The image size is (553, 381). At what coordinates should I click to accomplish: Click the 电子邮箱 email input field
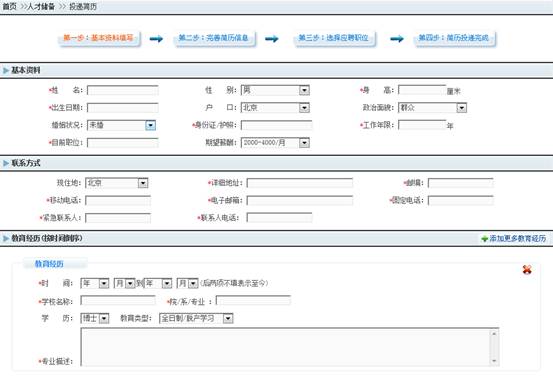300,200
